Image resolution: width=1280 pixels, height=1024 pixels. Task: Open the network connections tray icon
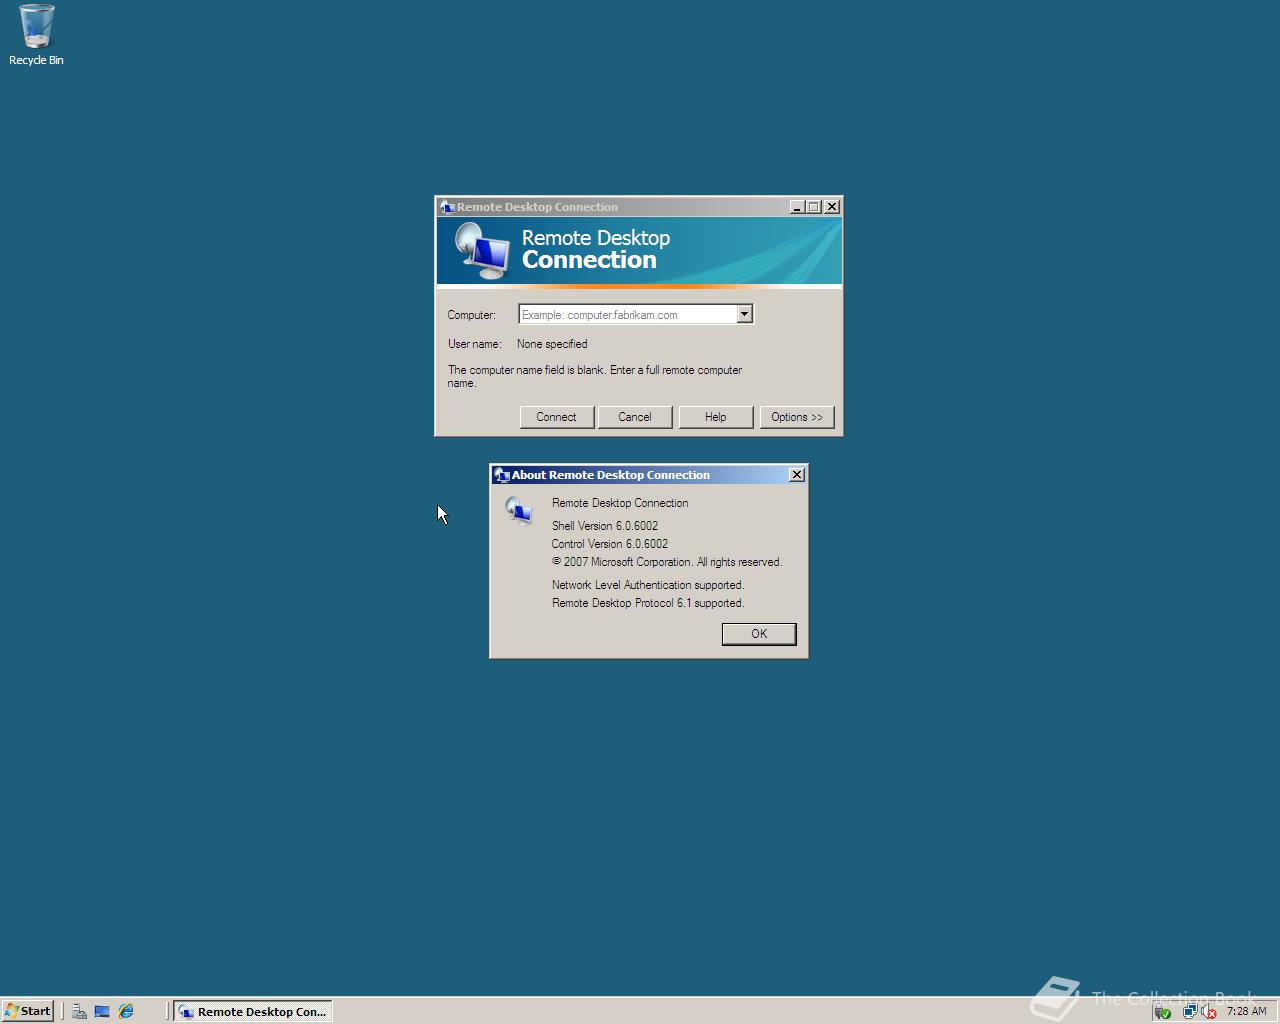[x=1189, y=1011]
